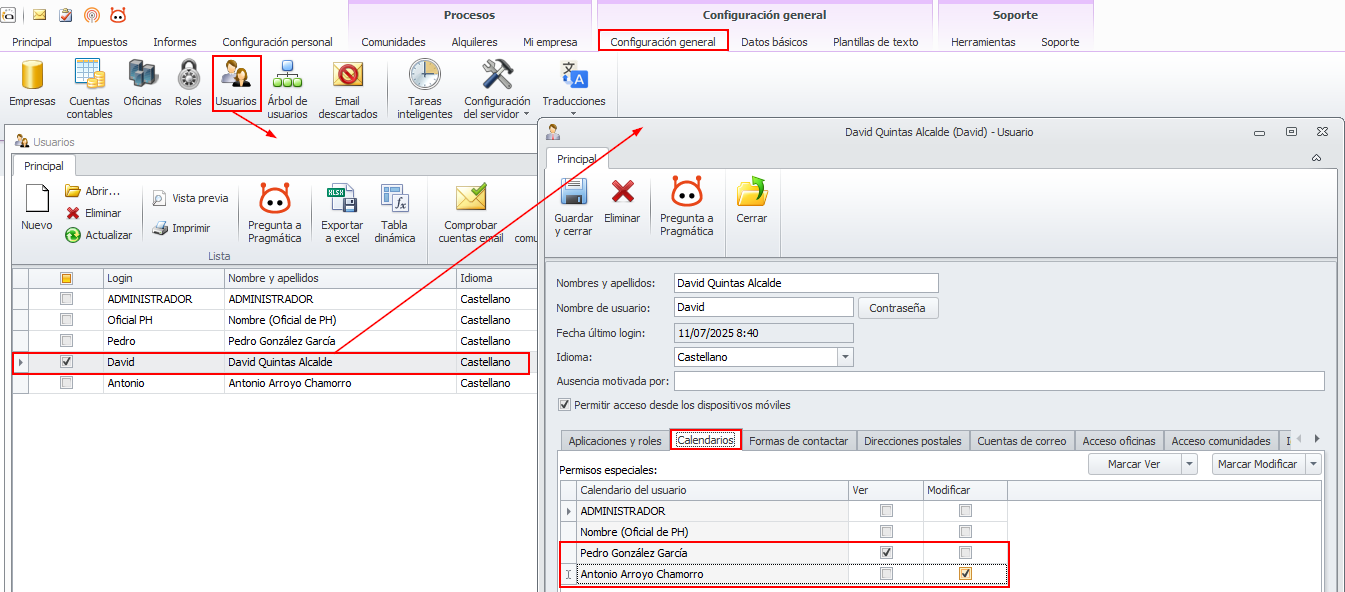Select the Calendarios tab

tap(706, 440)
